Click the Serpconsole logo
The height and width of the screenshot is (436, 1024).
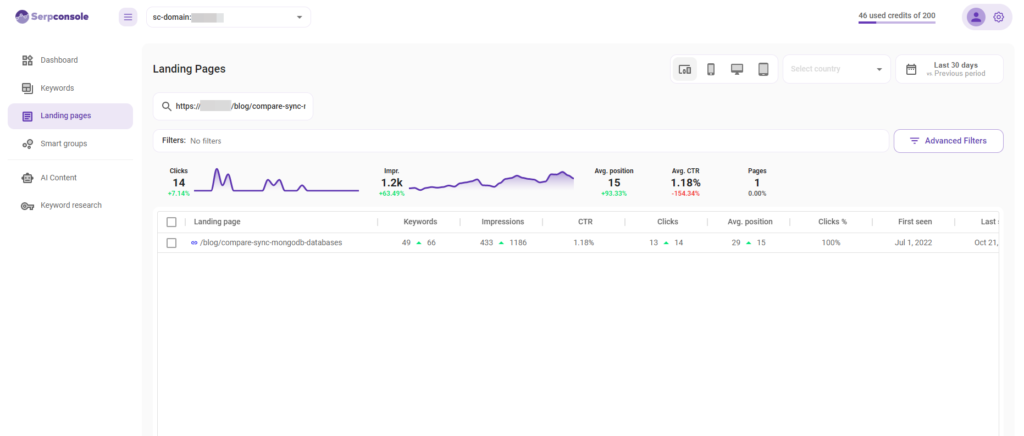tap(52, 17)
